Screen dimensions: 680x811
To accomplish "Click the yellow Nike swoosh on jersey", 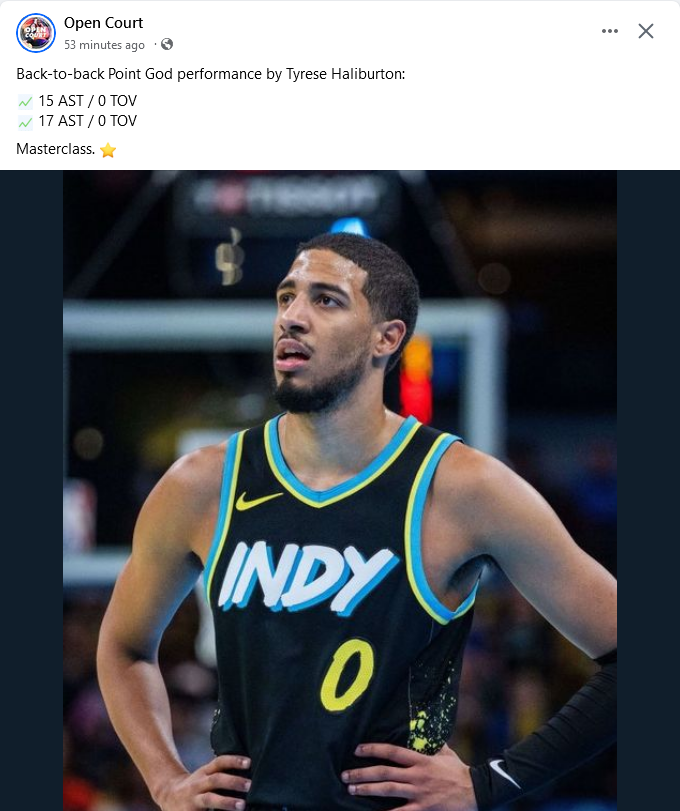I will (258, 500).
